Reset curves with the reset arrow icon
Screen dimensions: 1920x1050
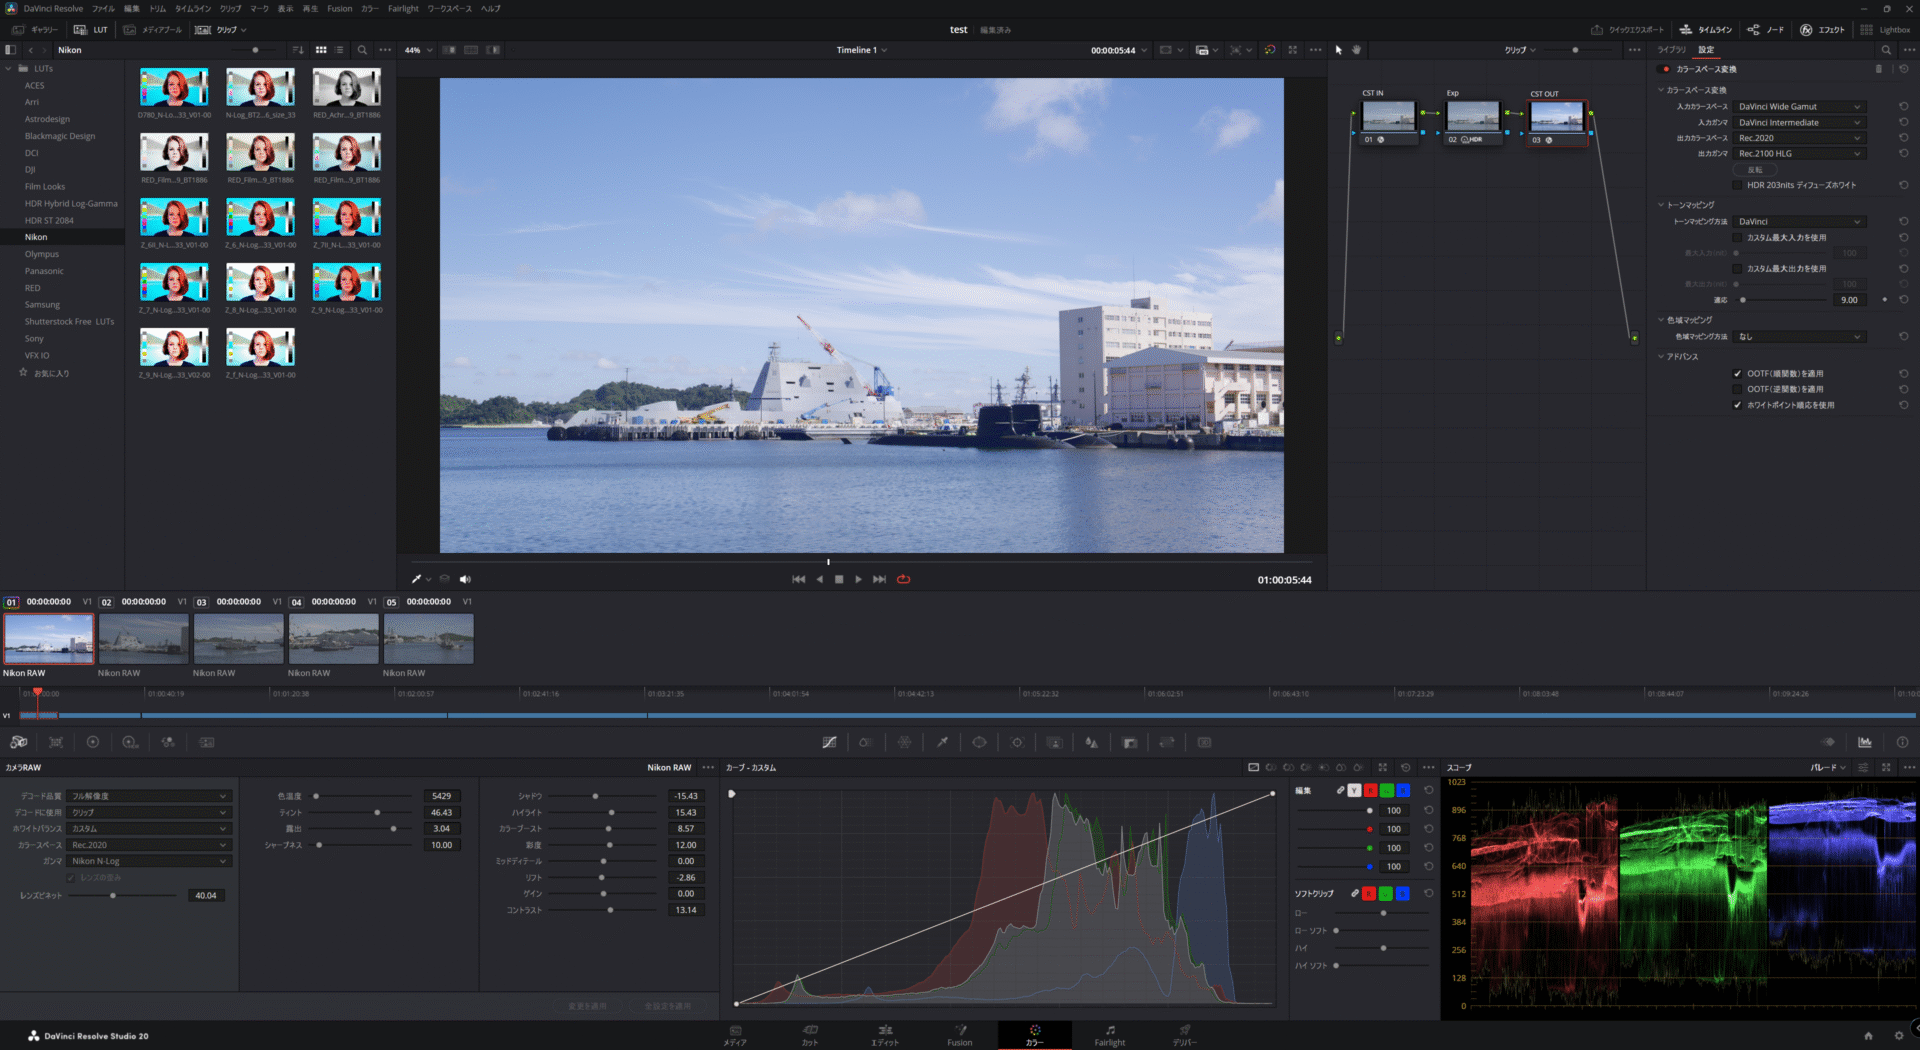pyautogui.click(x=1406, y=767)
